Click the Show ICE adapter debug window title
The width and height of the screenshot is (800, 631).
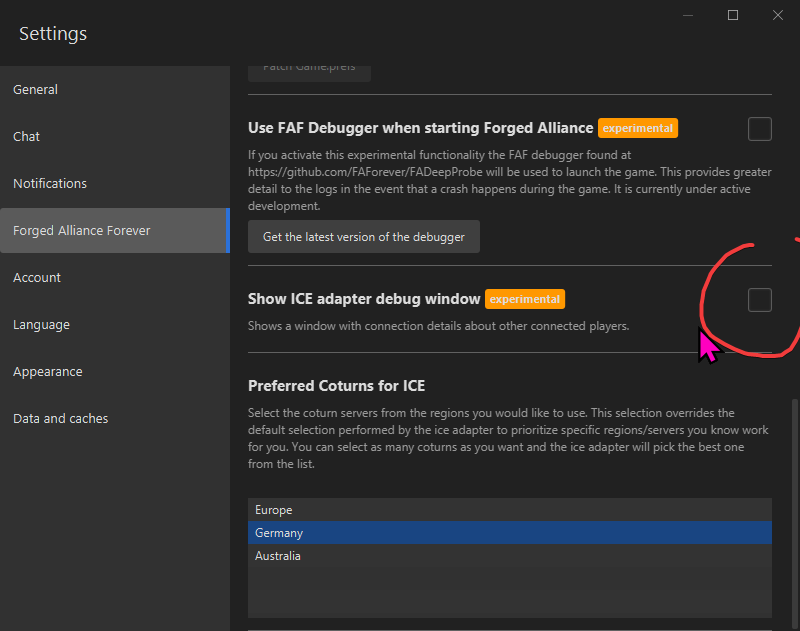pyautogui.click(x=364, y=298)
